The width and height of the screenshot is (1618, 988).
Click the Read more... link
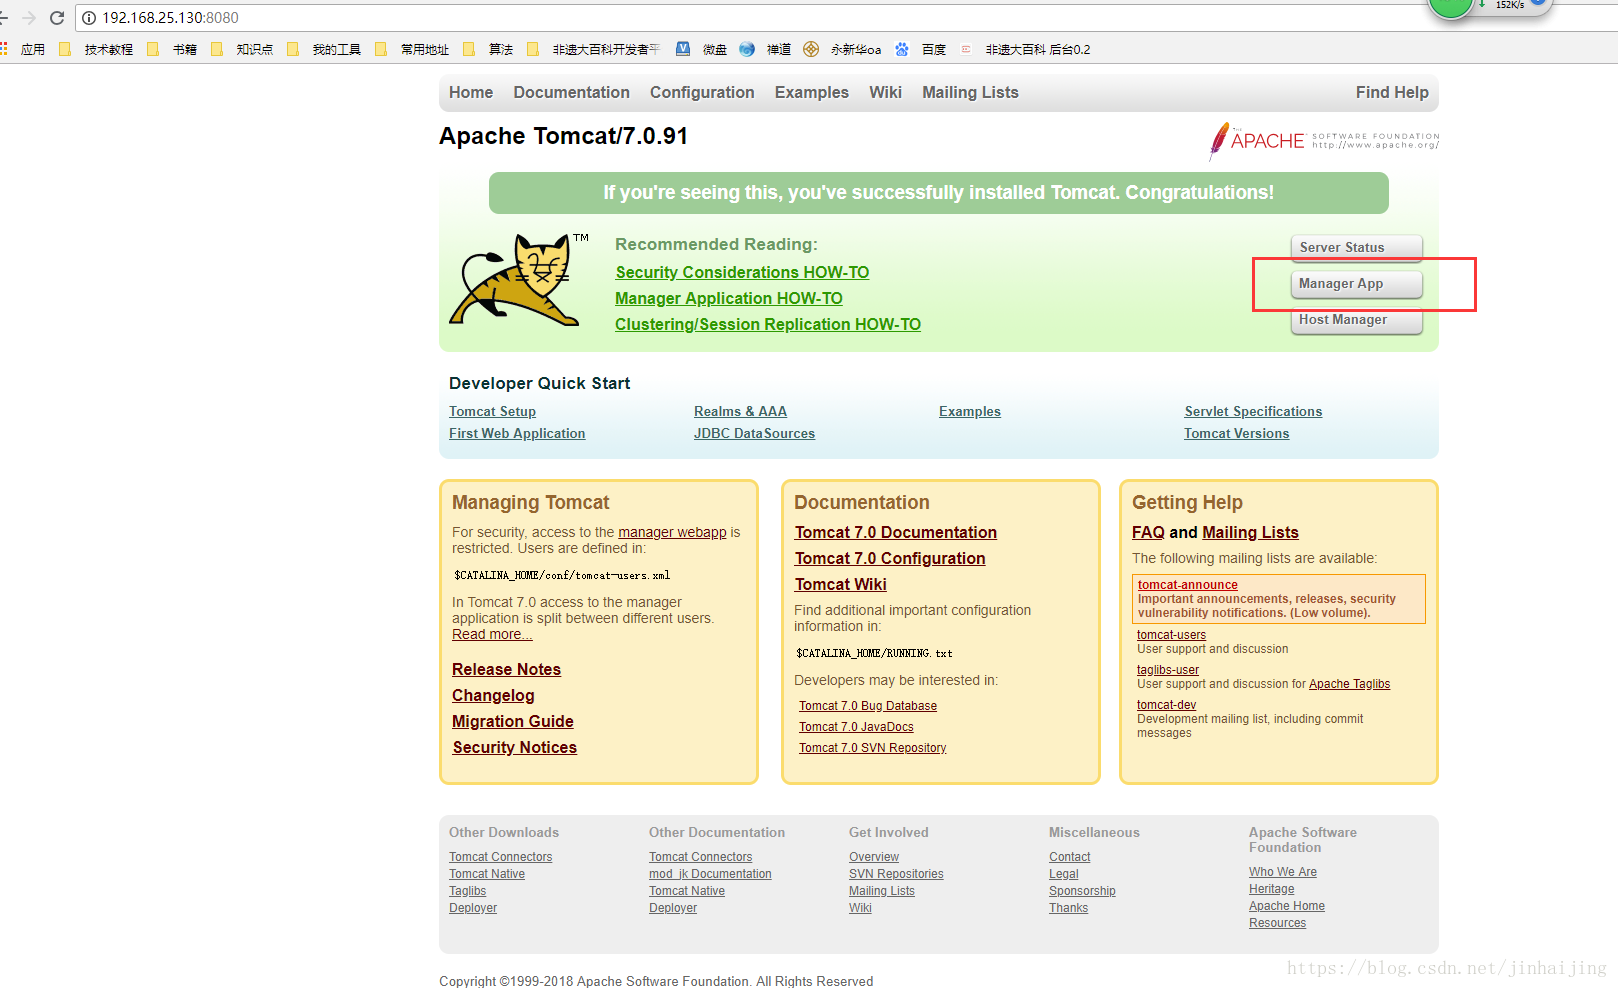pyautogui.click(x=492, y=634)
